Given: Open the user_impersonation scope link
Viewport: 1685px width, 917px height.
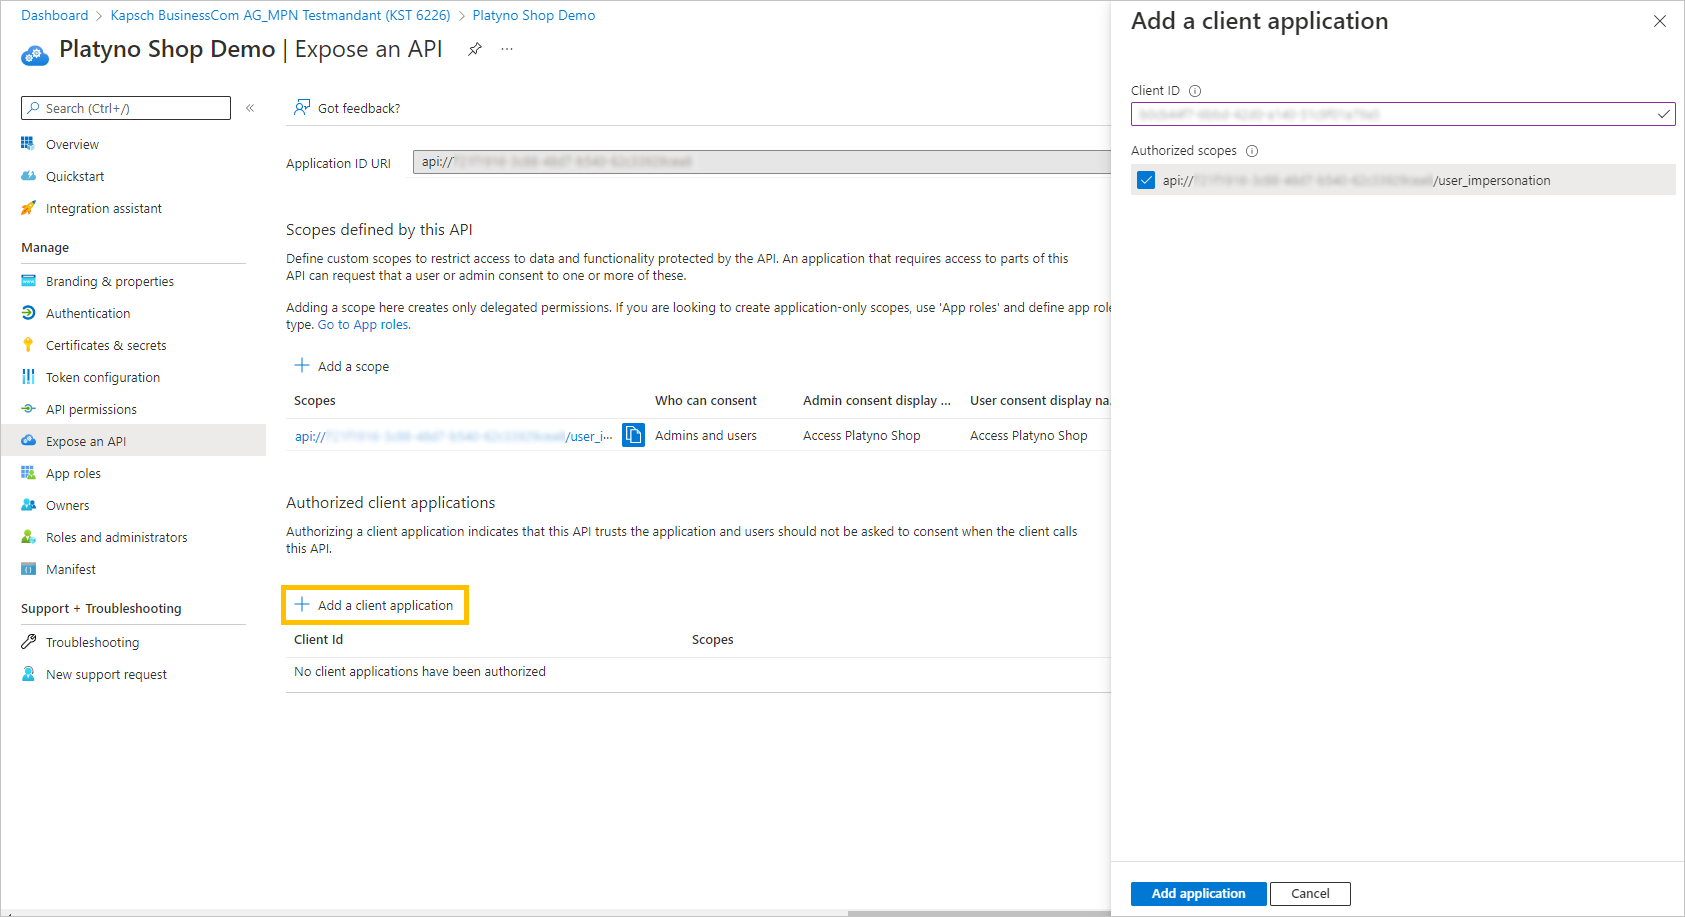Looking at the screenshot, I should point(453,436).
